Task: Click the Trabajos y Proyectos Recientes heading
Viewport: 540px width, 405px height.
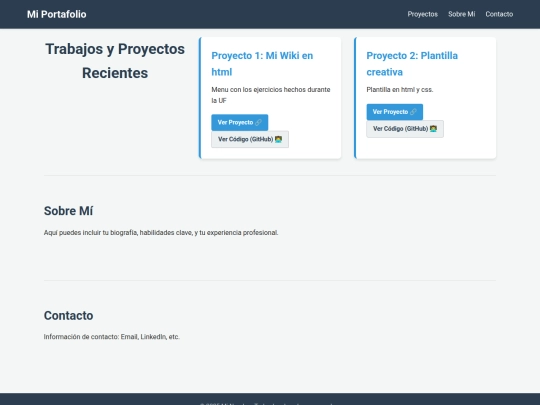Action: coord(115,61)
